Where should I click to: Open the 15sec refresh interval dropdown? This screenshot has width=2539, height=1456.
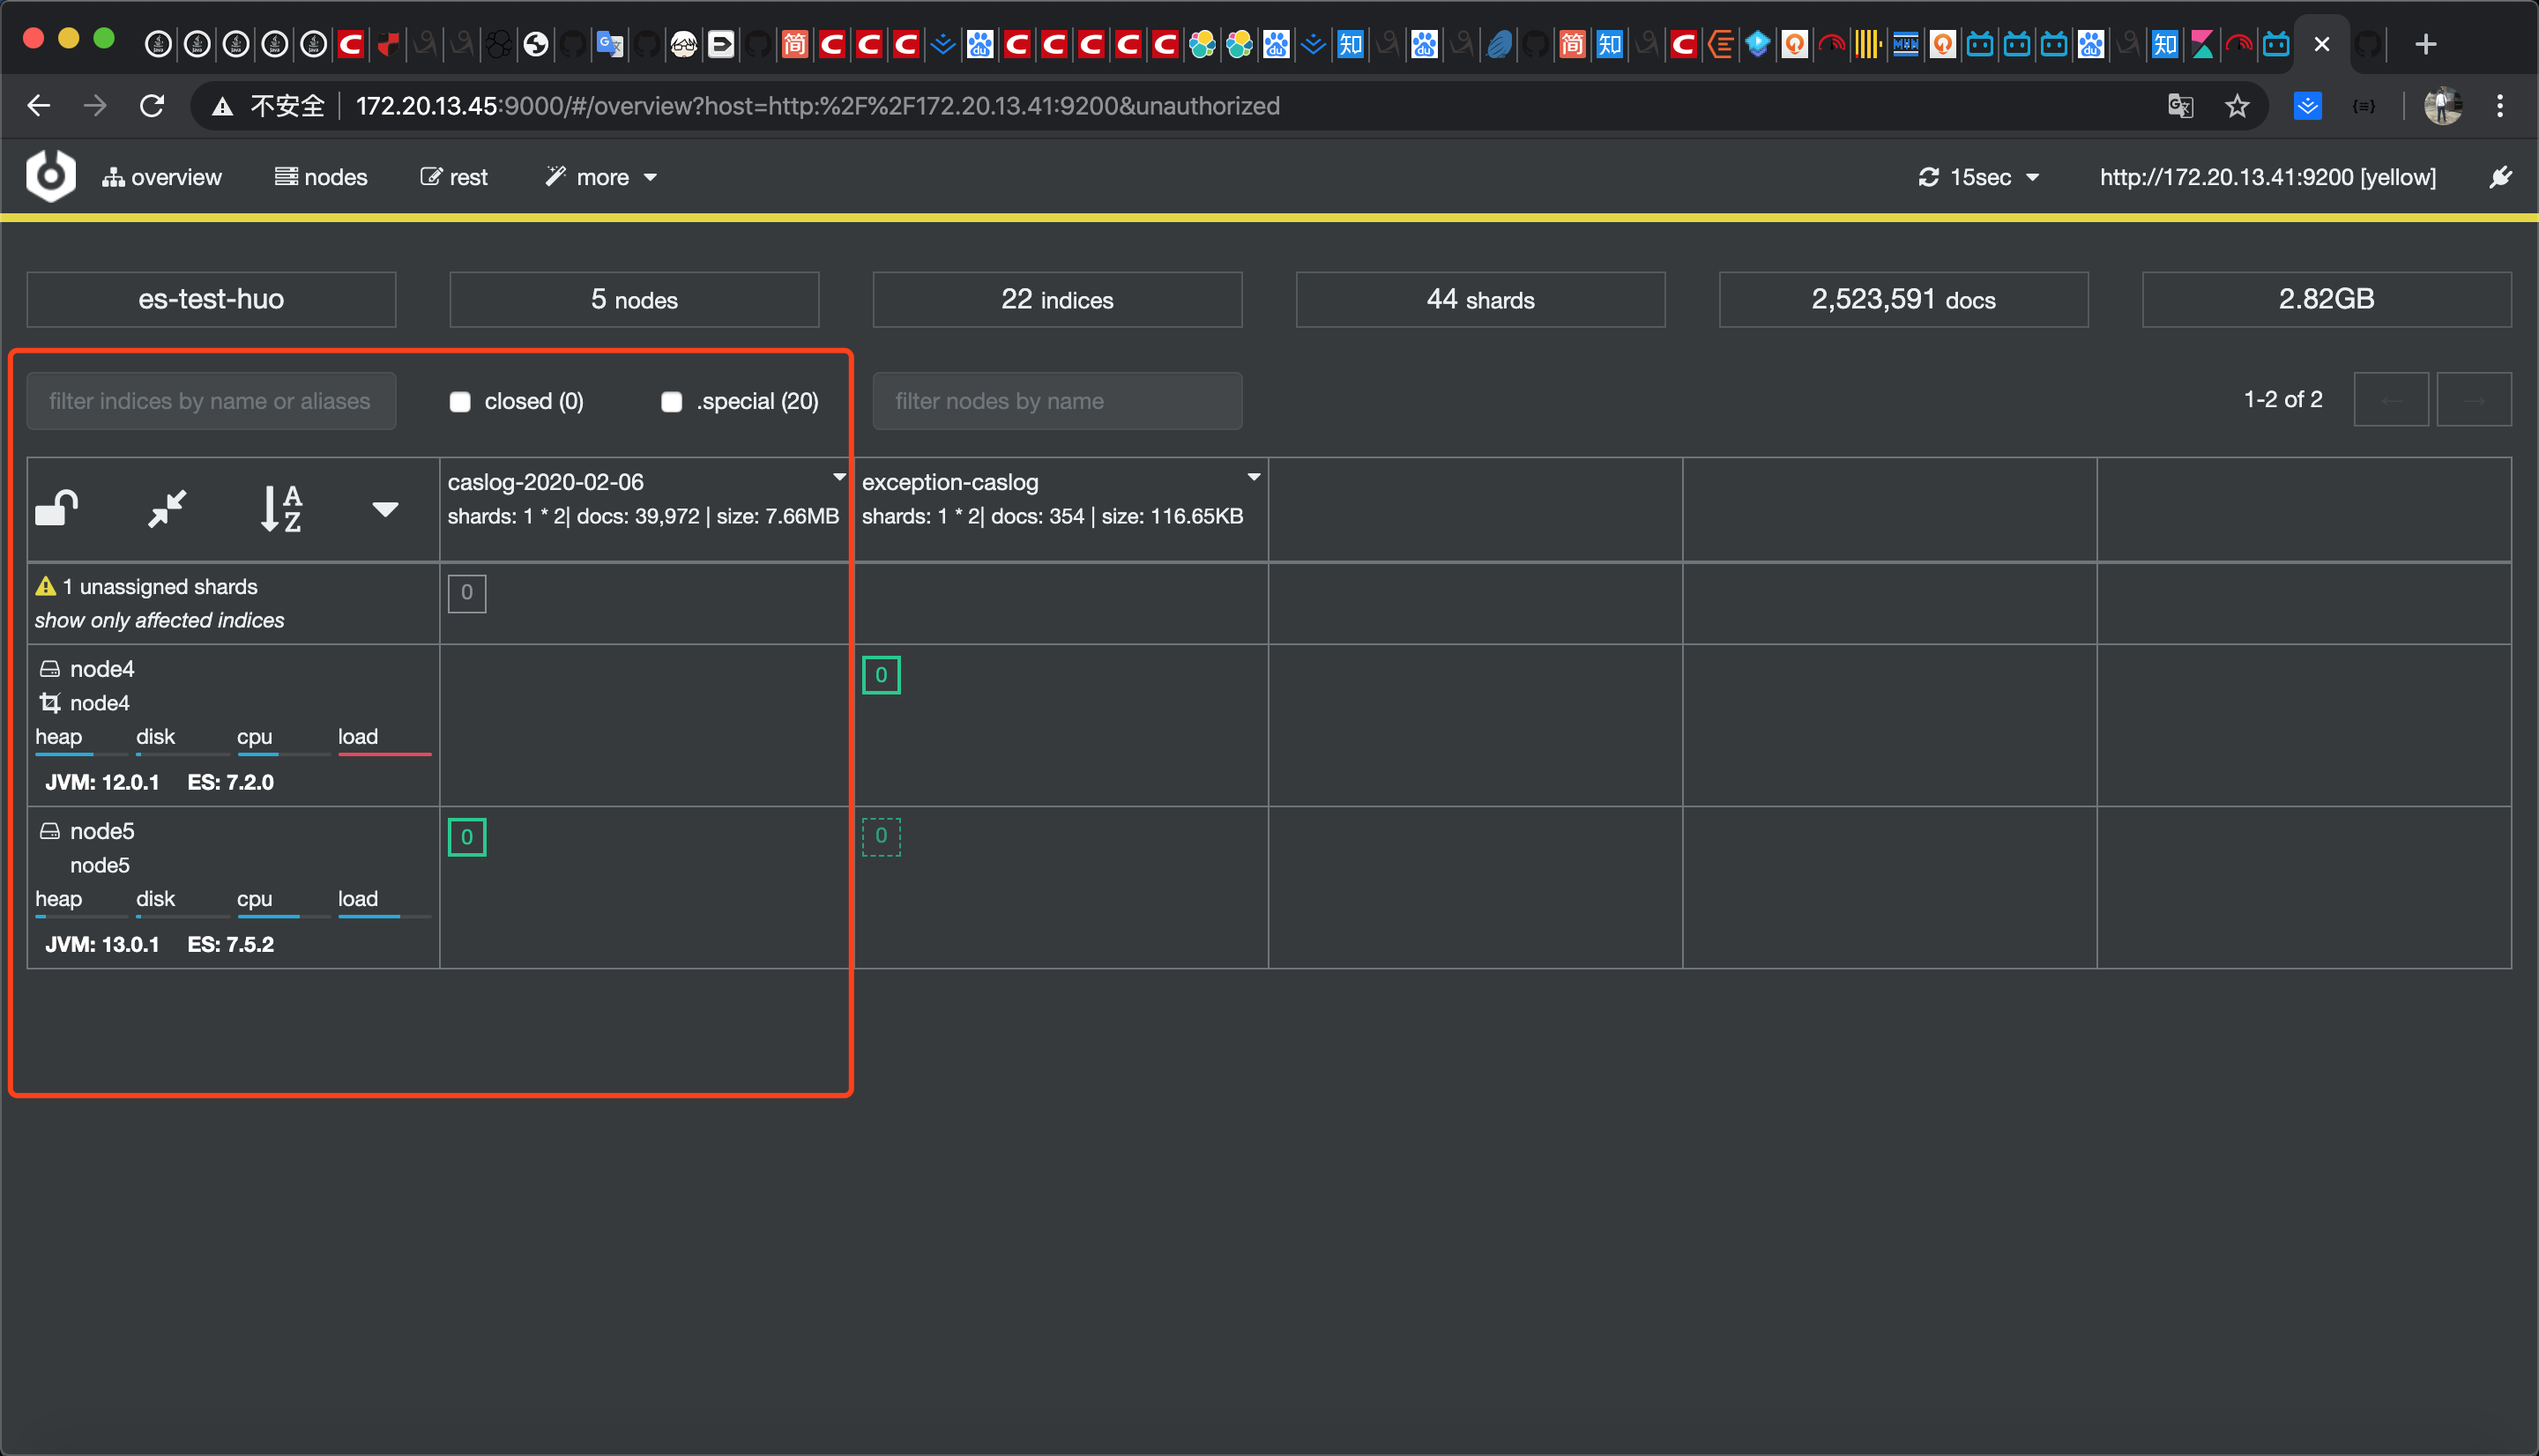[1979, 177]
